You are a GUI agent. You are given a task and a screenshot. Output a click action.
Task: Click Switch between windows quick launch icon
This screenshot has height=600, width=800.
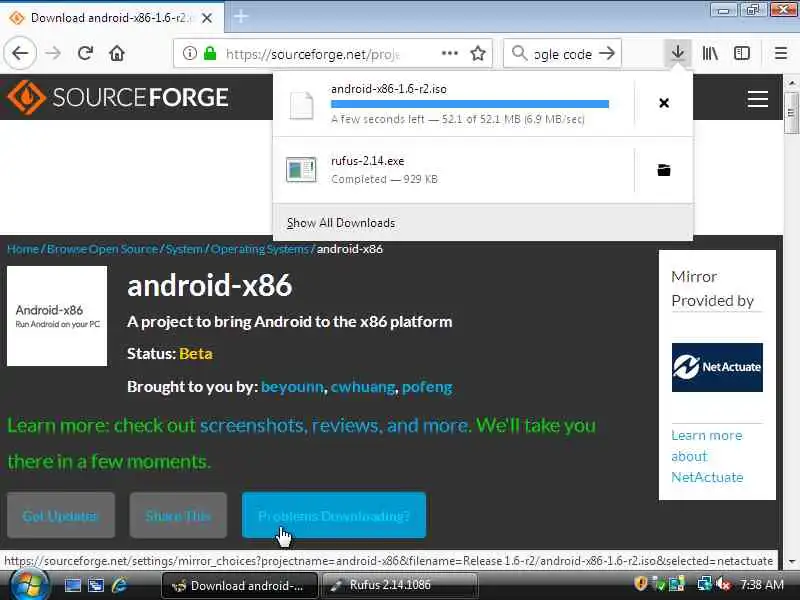(95, 585)
